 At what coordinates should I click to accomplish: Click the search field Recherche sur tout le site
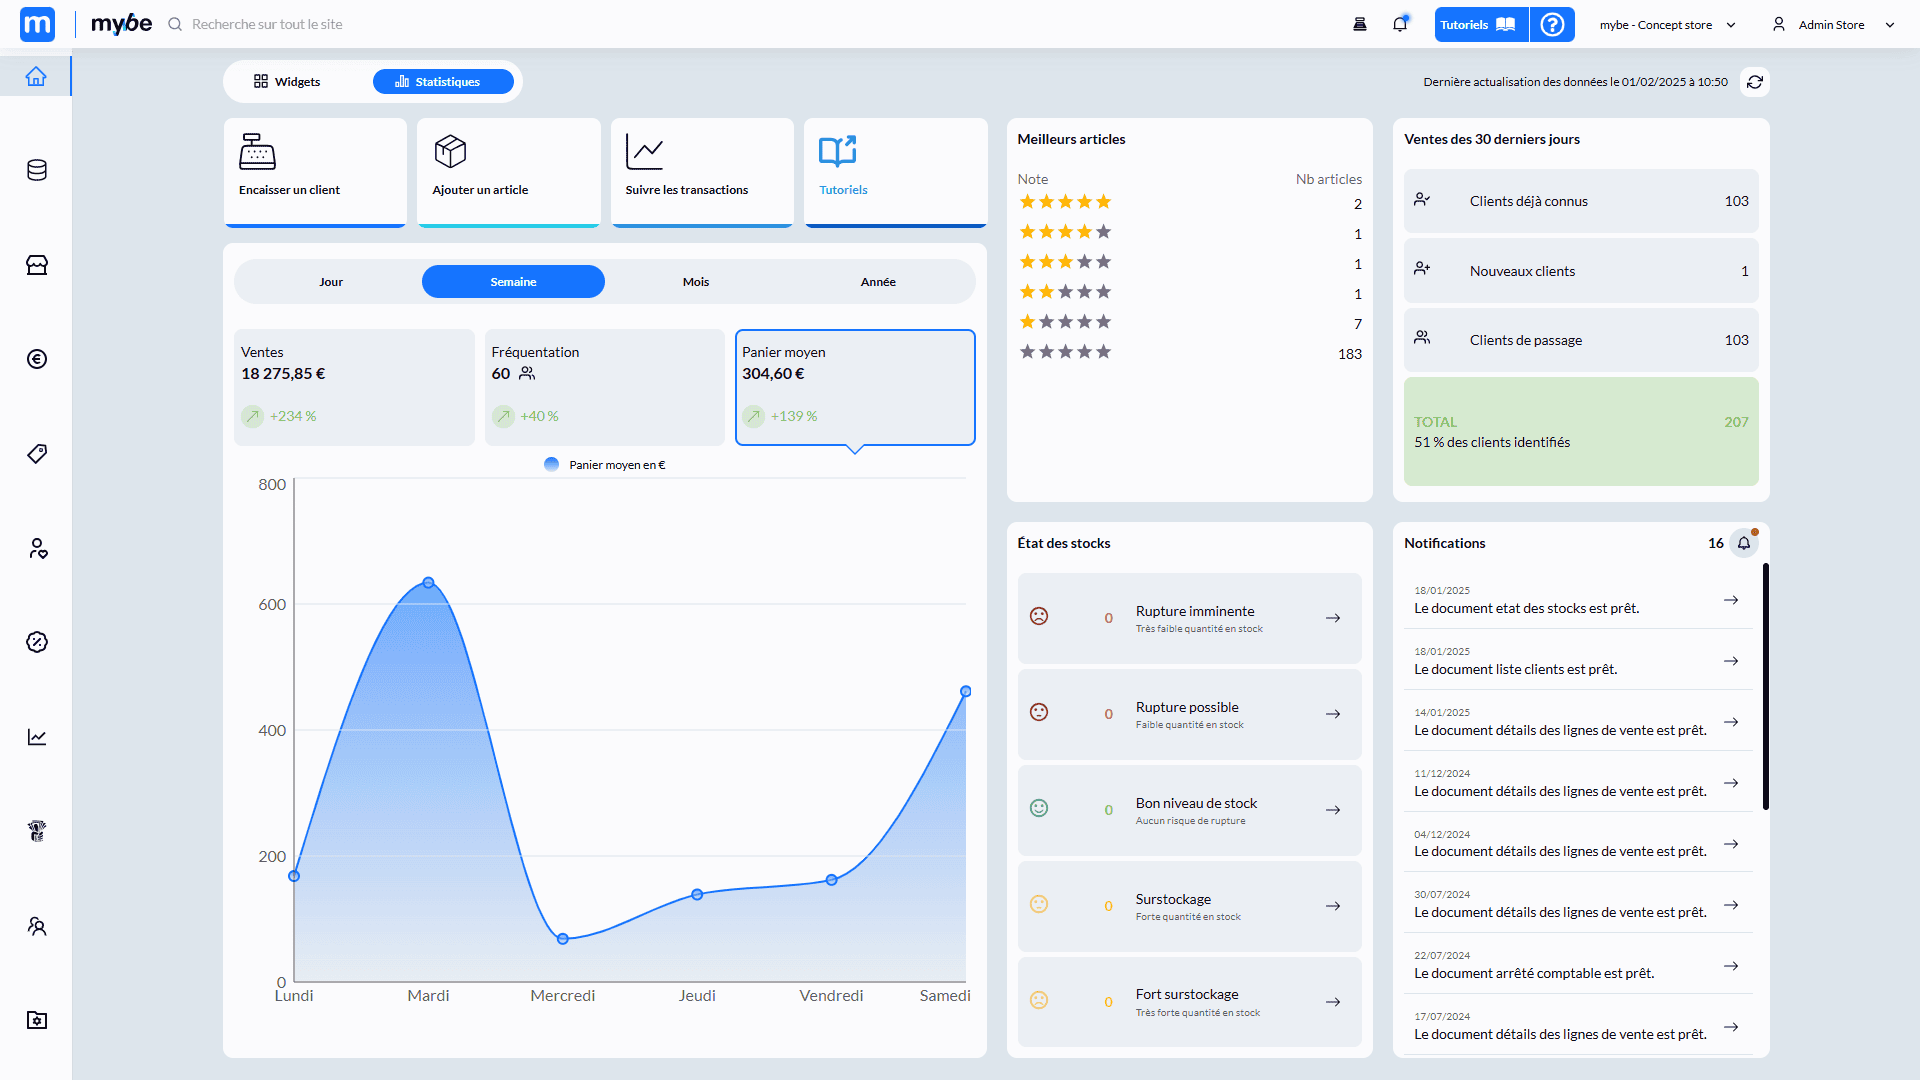click(267, 25)
